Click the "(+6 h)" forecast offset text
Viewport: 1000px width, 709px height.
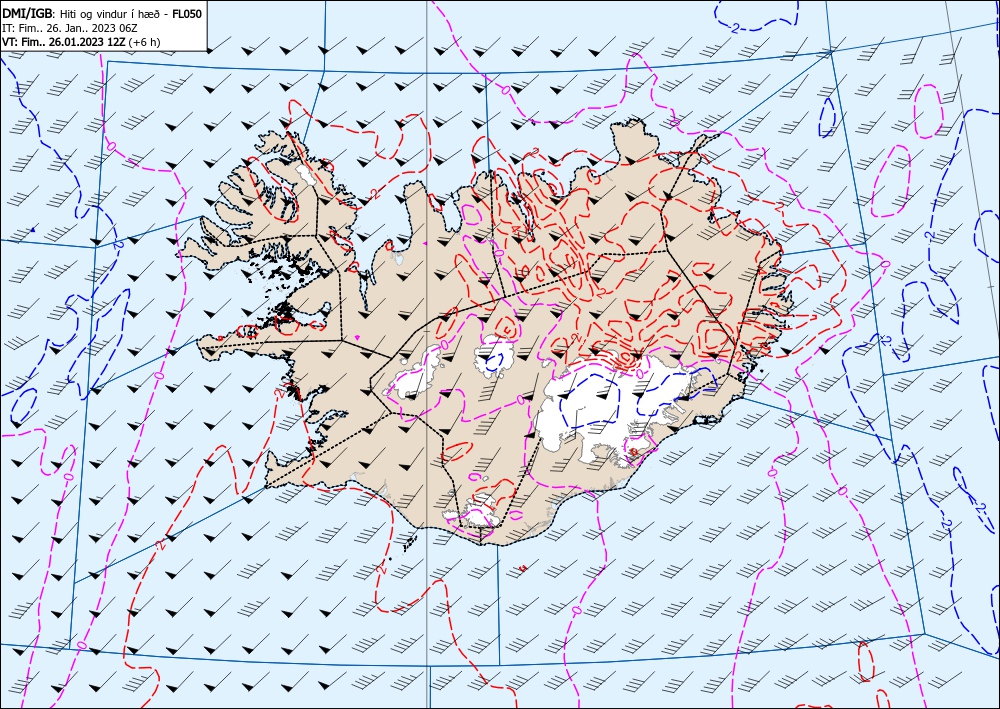point(145,42)
